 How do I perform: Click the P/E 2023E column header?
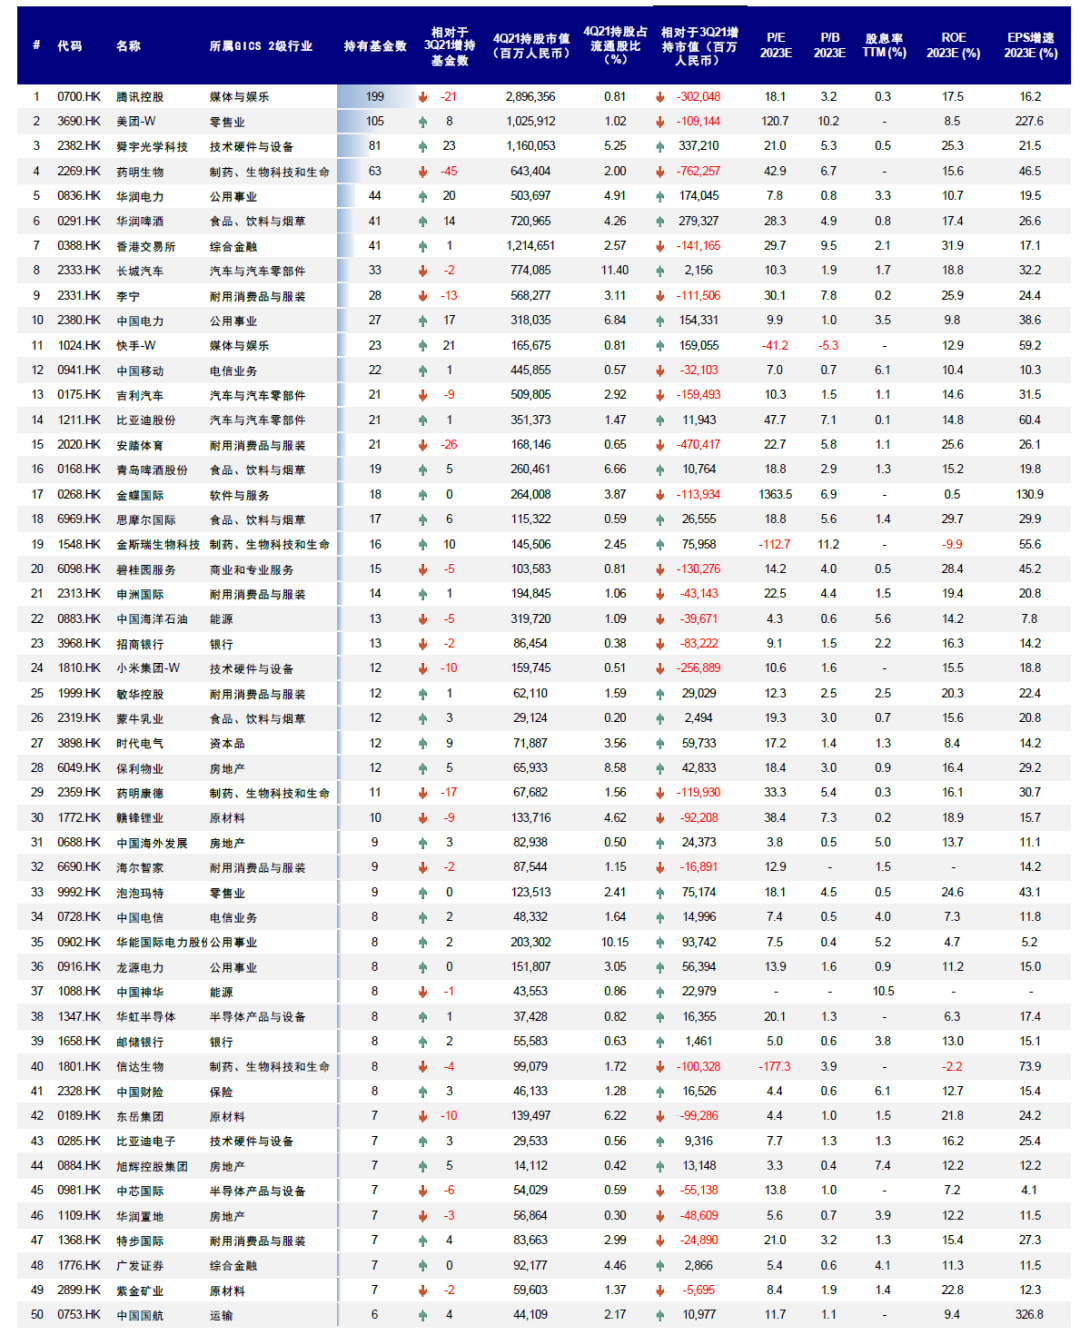[x=775, y=46]
